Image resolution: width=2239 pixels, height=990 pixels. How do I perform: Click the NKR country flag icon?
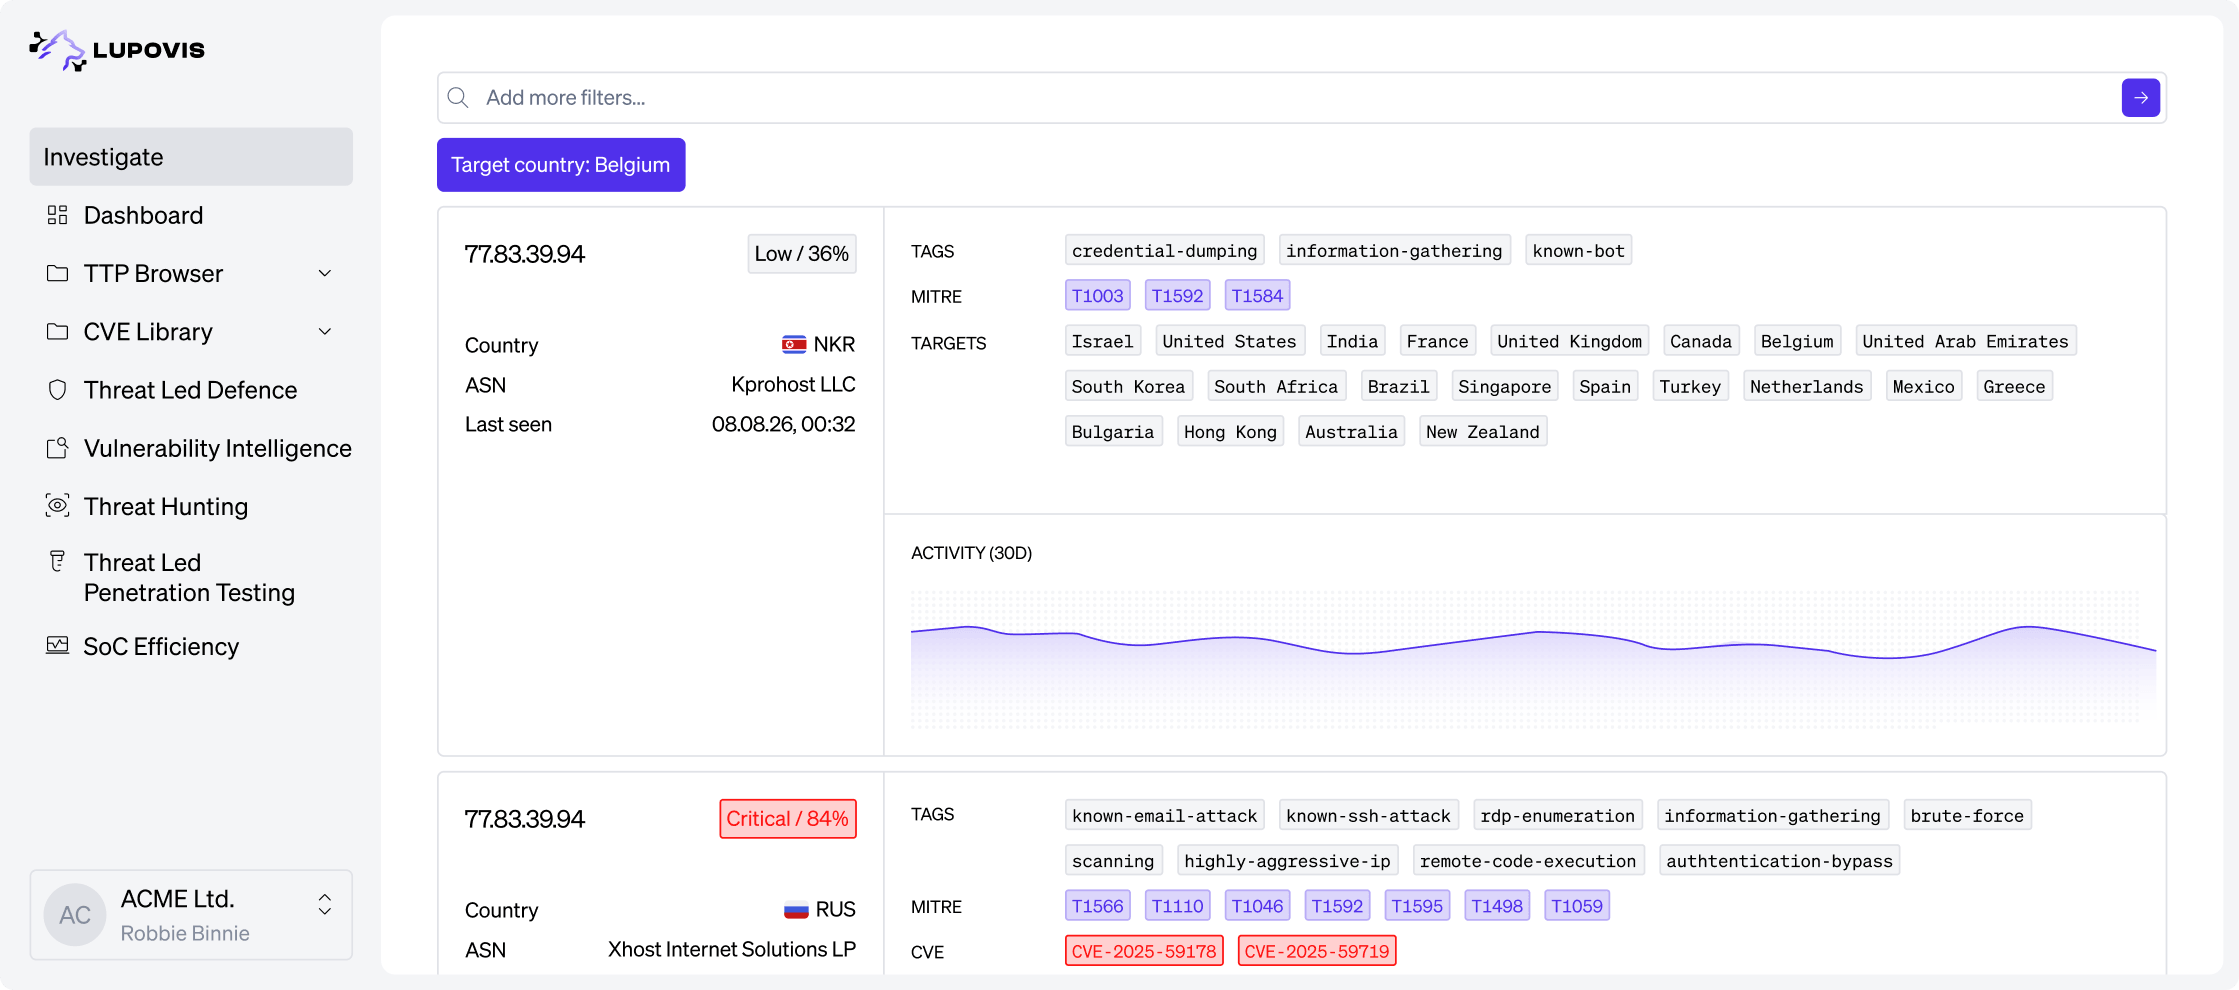794,345
